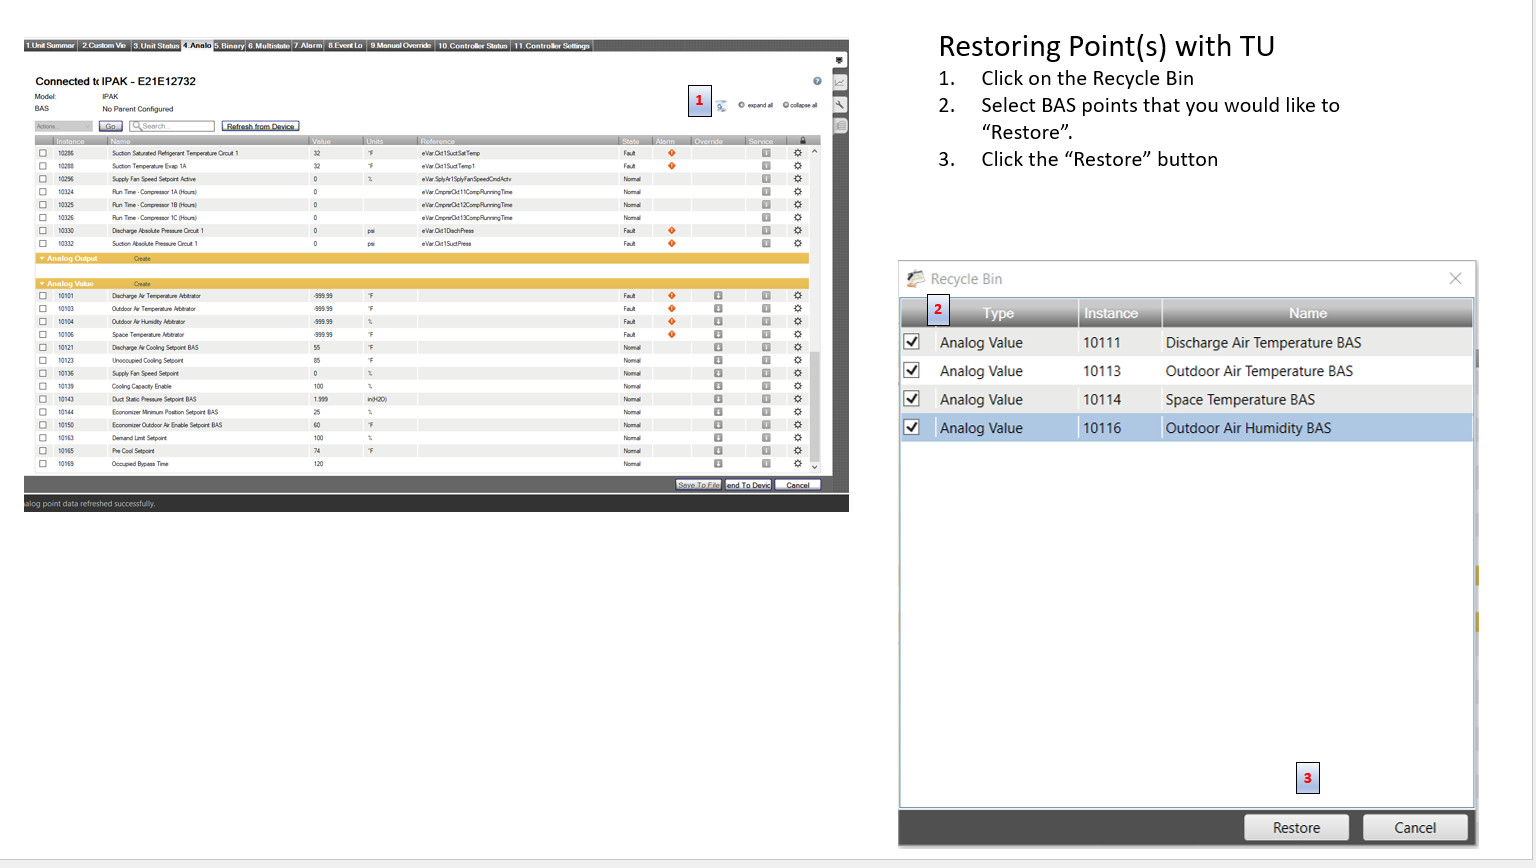Click the Restore button in Recycle Bin
The width and height of the screenshot is (1536, 868).
tap(1296, 827)
